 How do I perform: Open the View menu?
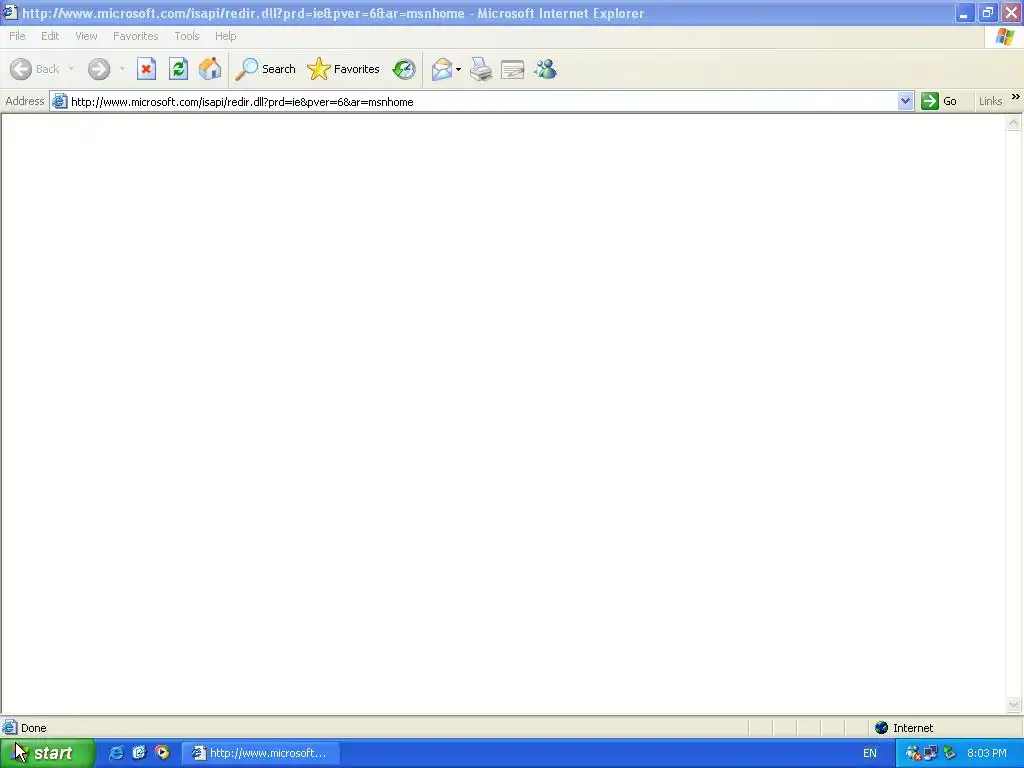(x=86, y=36)
